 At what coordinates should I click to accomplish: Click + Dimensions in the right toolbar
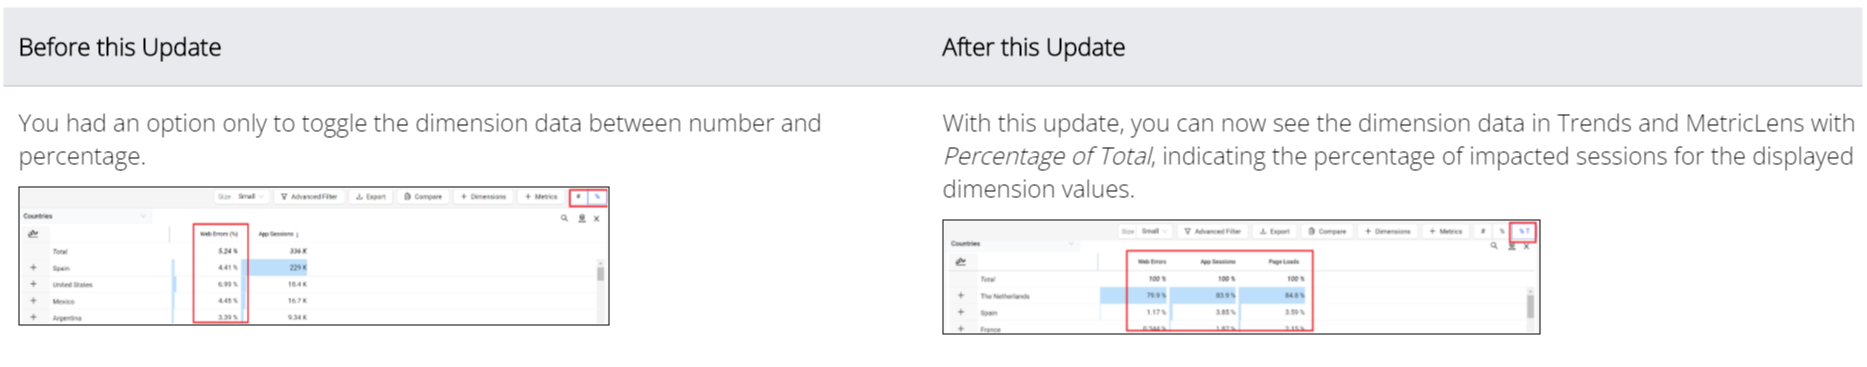click(x=1389, y=231)
